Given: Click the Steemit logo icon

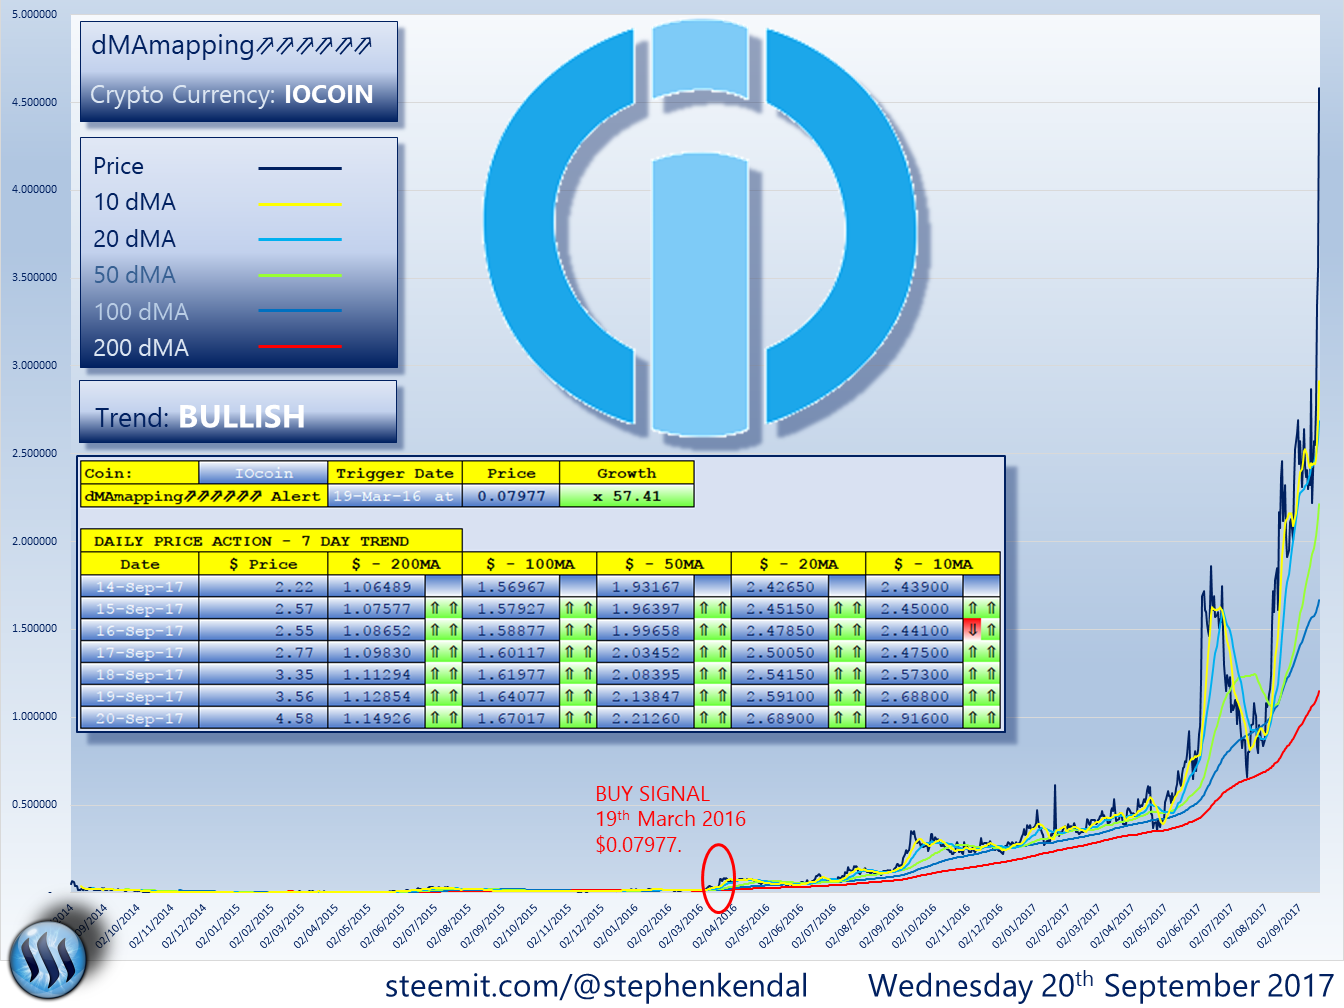Looking at the screenshot, I should 48,960.
